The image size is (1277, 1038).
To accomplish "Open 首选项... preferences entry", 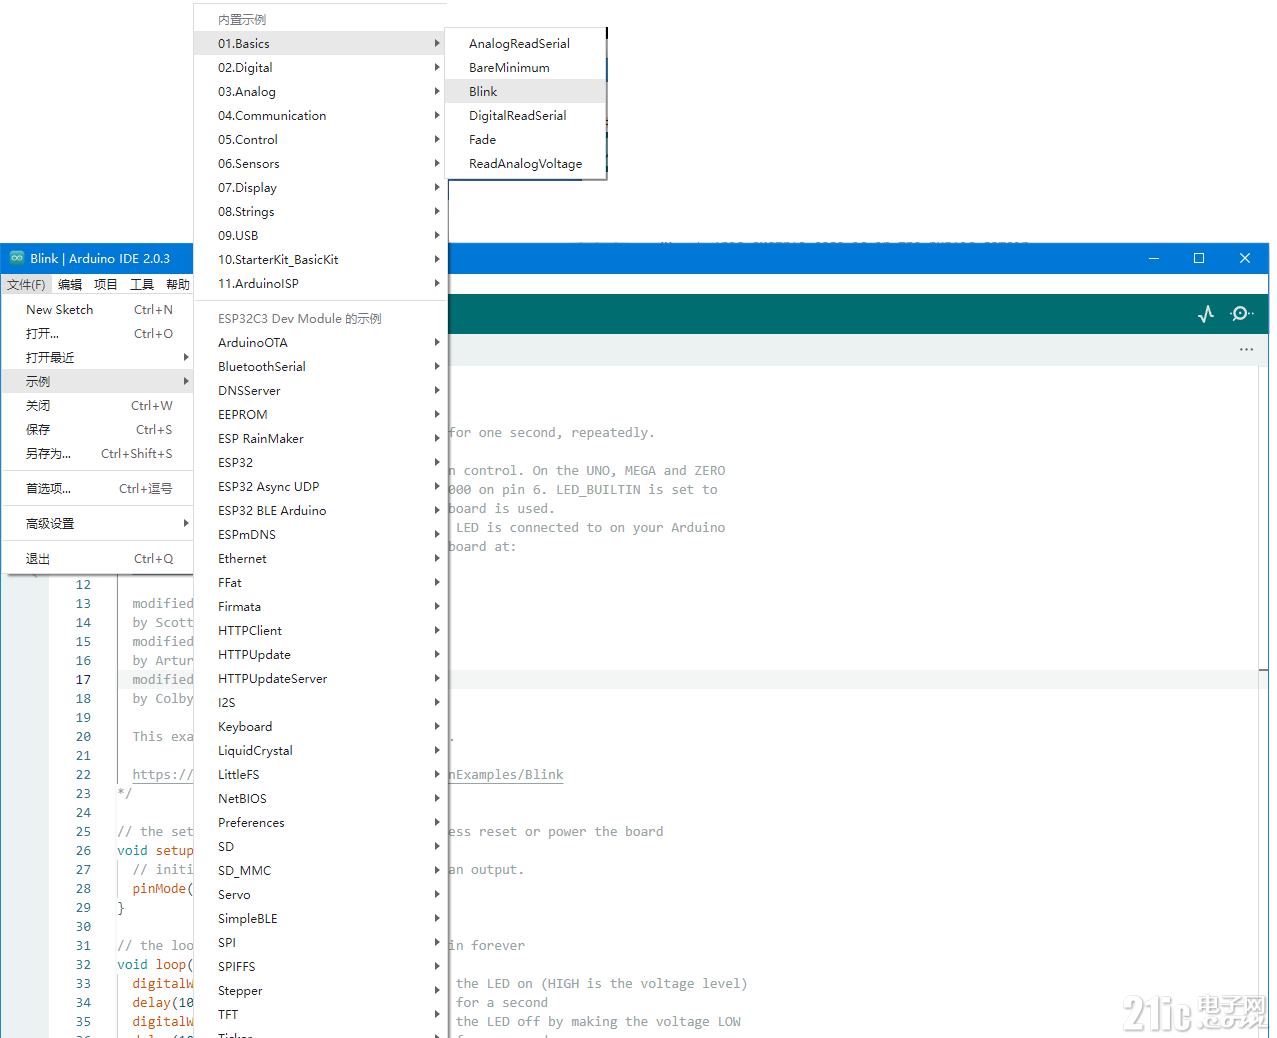I will point(98,489).
